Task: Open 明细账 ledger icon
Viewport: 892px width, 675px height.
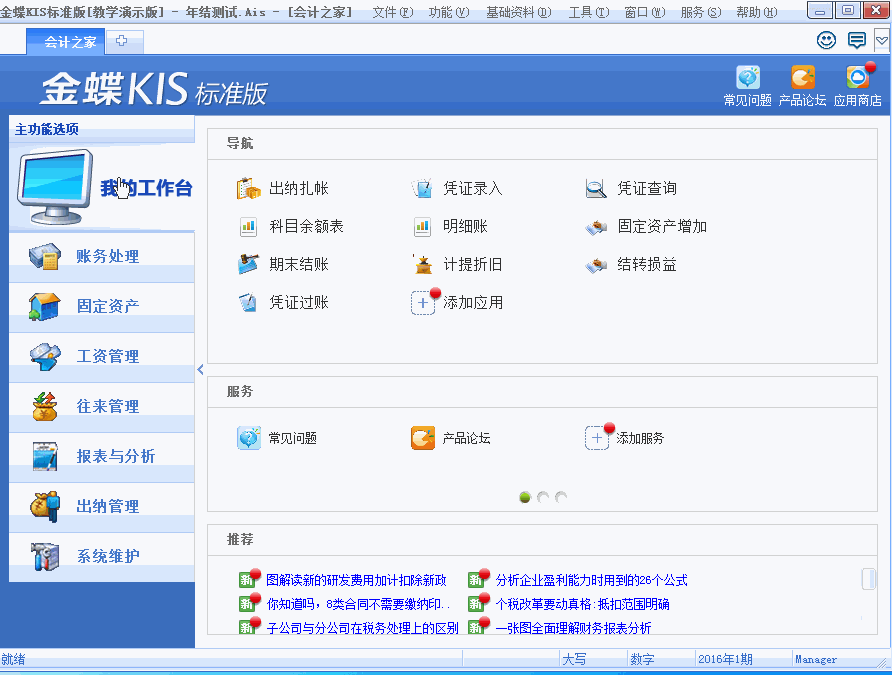Action: point(423,226)
